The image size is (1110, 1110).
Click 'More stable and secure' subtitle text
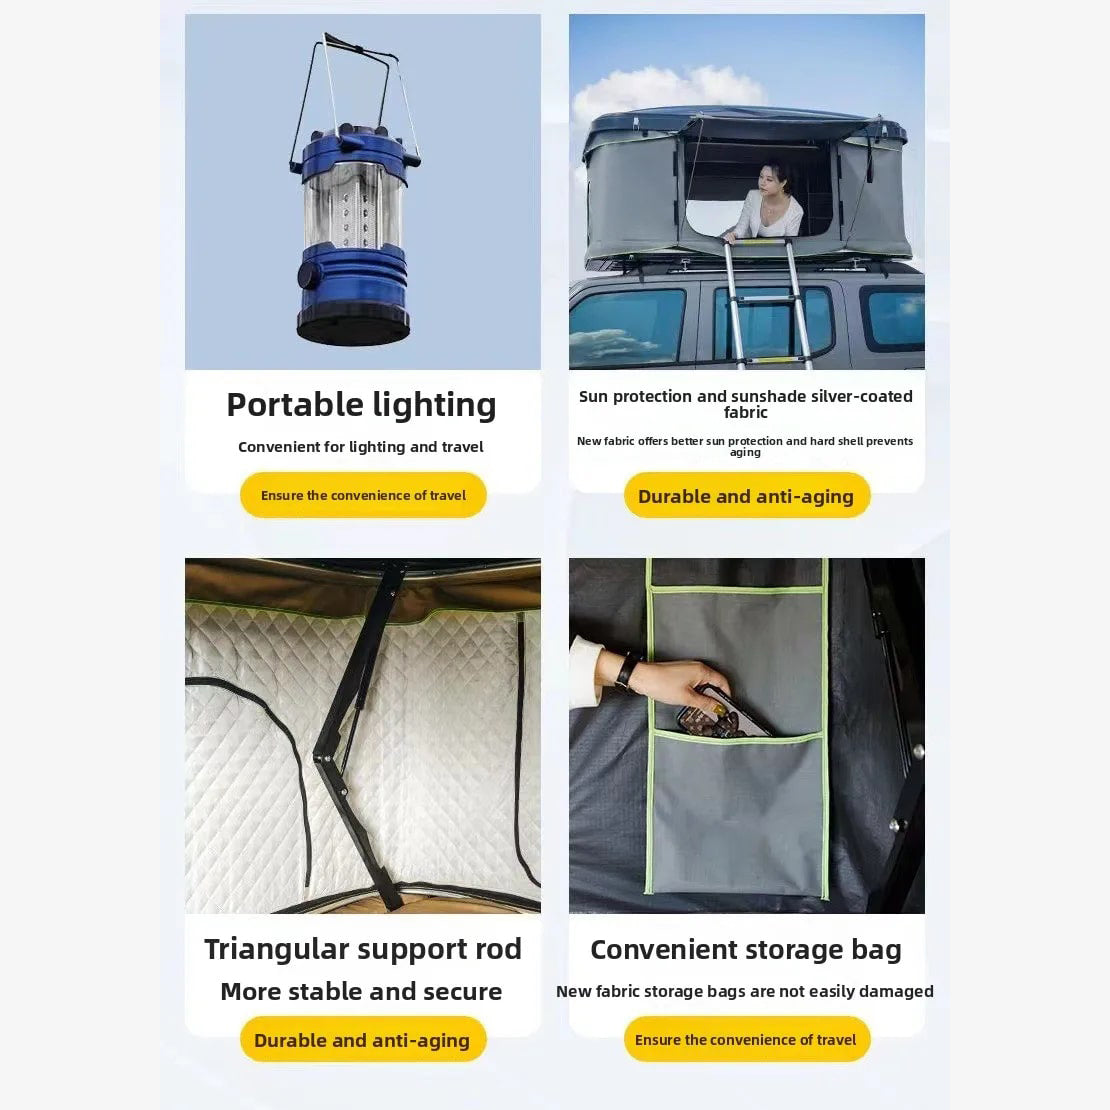click(x=361, y=991)
